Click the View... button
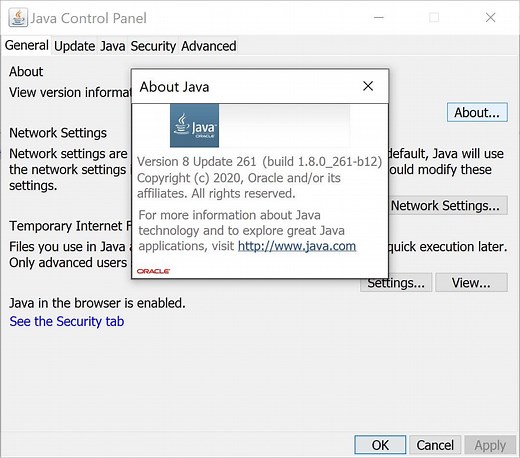The image size is (520, 458). click(x=471, y=283)
